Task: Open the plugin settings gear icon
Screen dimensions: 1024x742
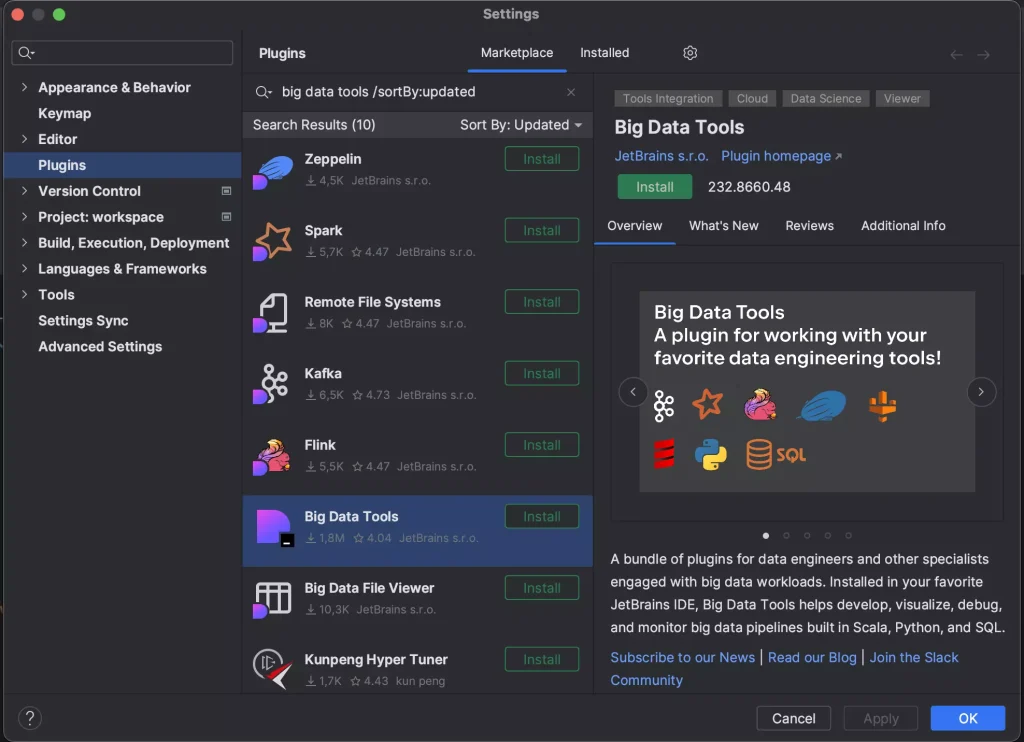Action: tap(689, 53)
